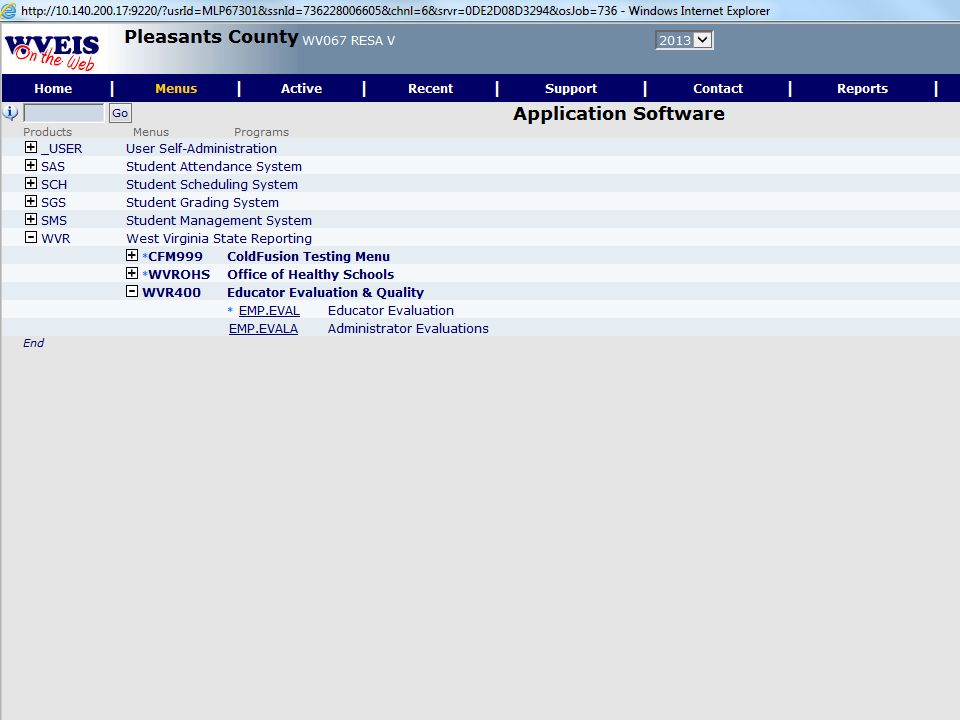The height and width of the screenshot is (720, 960).
Task: Expand the SGS product row
Action: coord(31,201)
